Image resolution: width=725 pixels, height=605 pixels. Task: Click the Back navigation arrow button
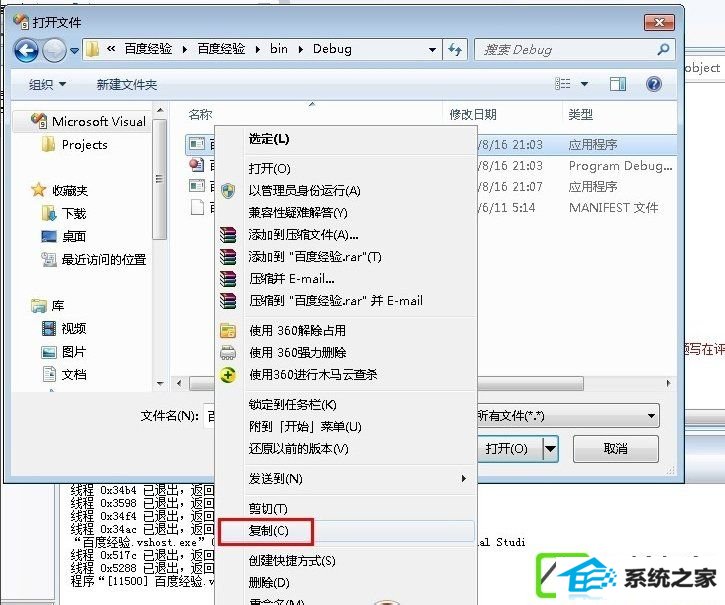pyautogui.click(x=26, y=50)
